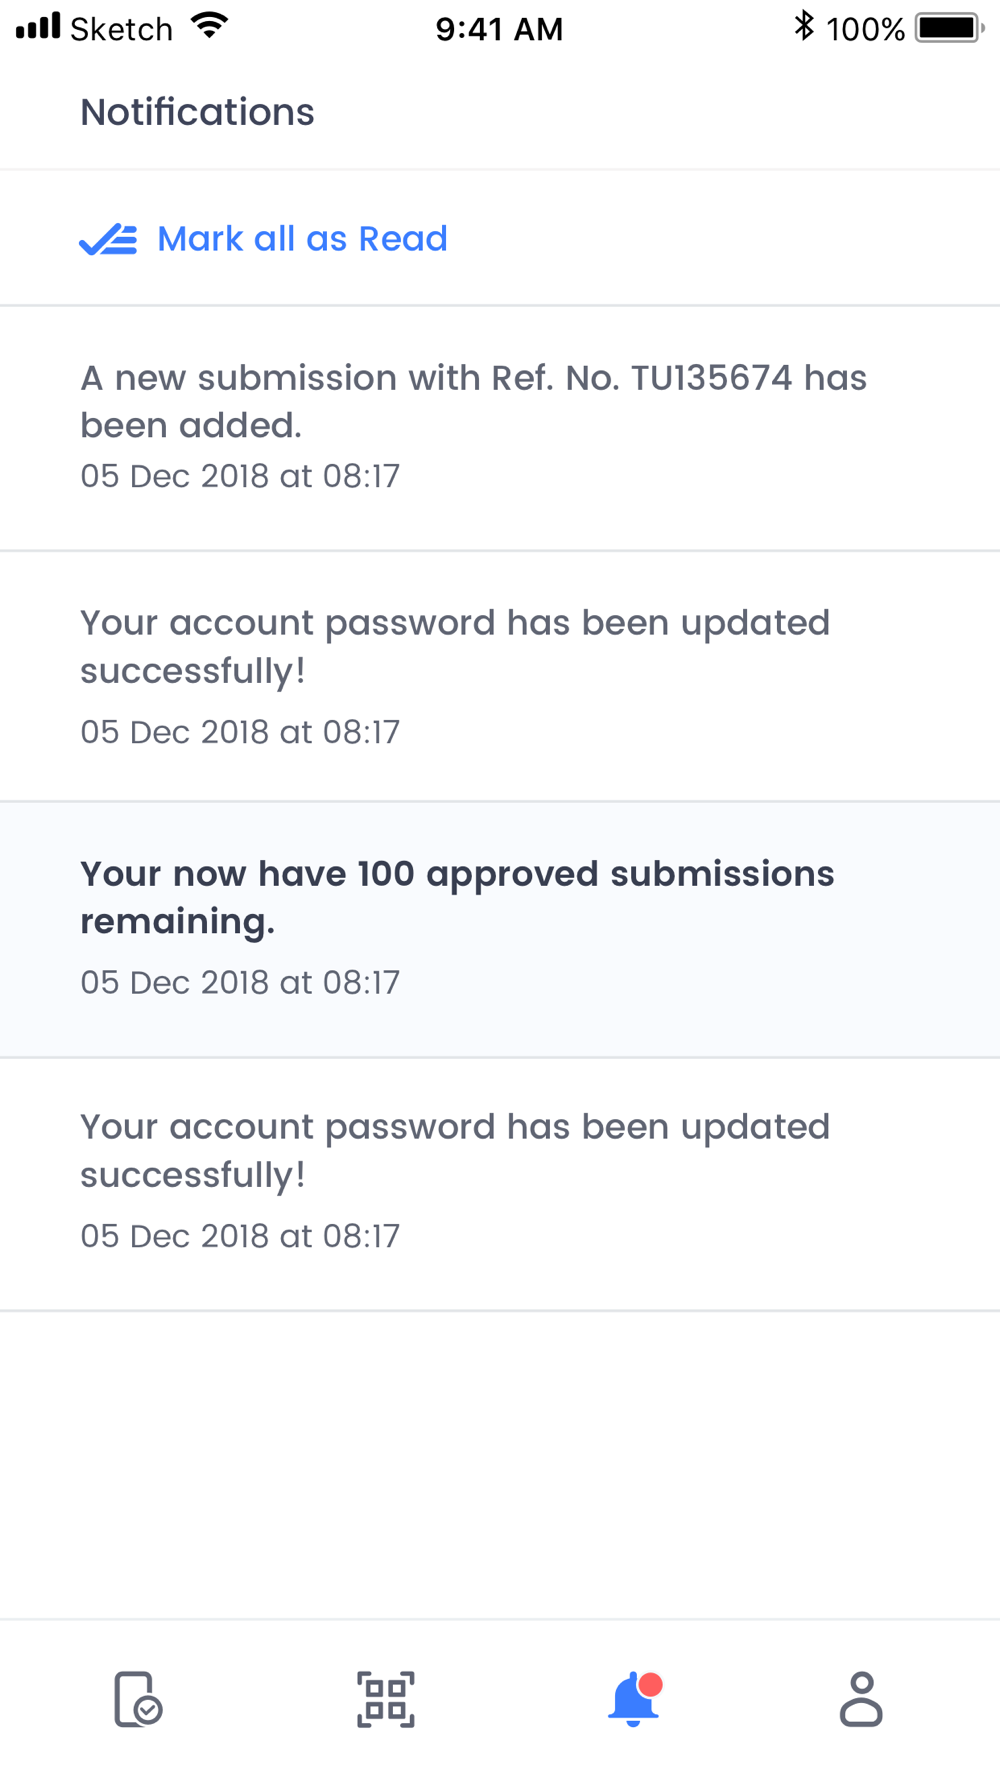The image size is (1000, 1778).
Task: Tap the Notifications page title
Action: coord(197,112)
